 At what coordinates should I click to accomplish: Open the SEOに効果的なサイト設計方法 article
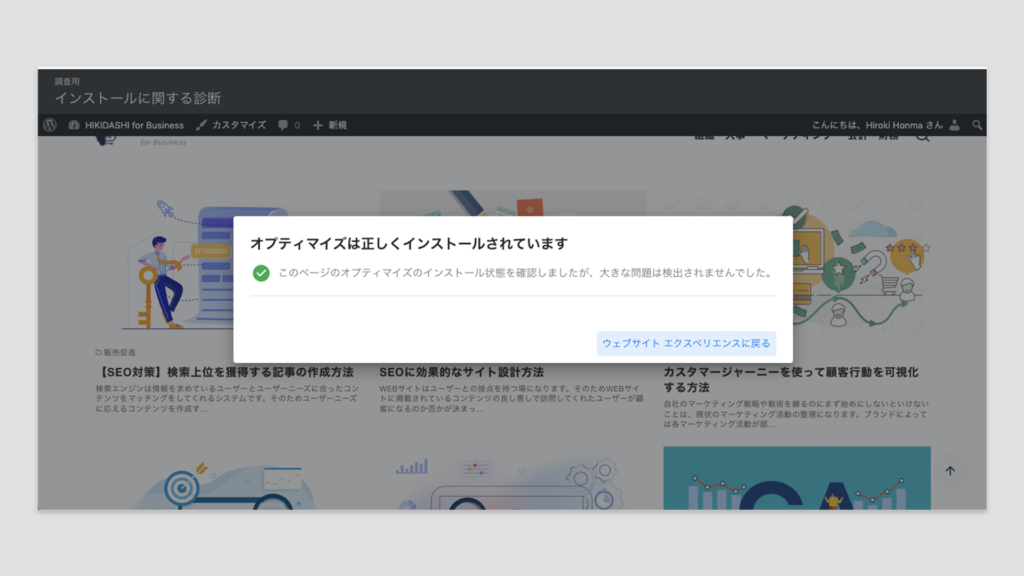click(461, 372)
